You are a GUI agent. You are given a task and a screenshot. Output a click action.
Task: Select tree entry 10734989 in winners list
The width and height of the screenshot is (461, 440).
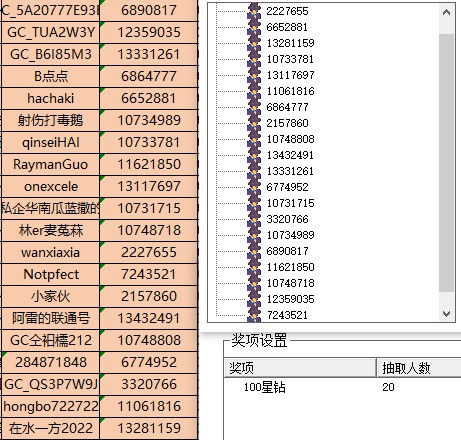290,235
